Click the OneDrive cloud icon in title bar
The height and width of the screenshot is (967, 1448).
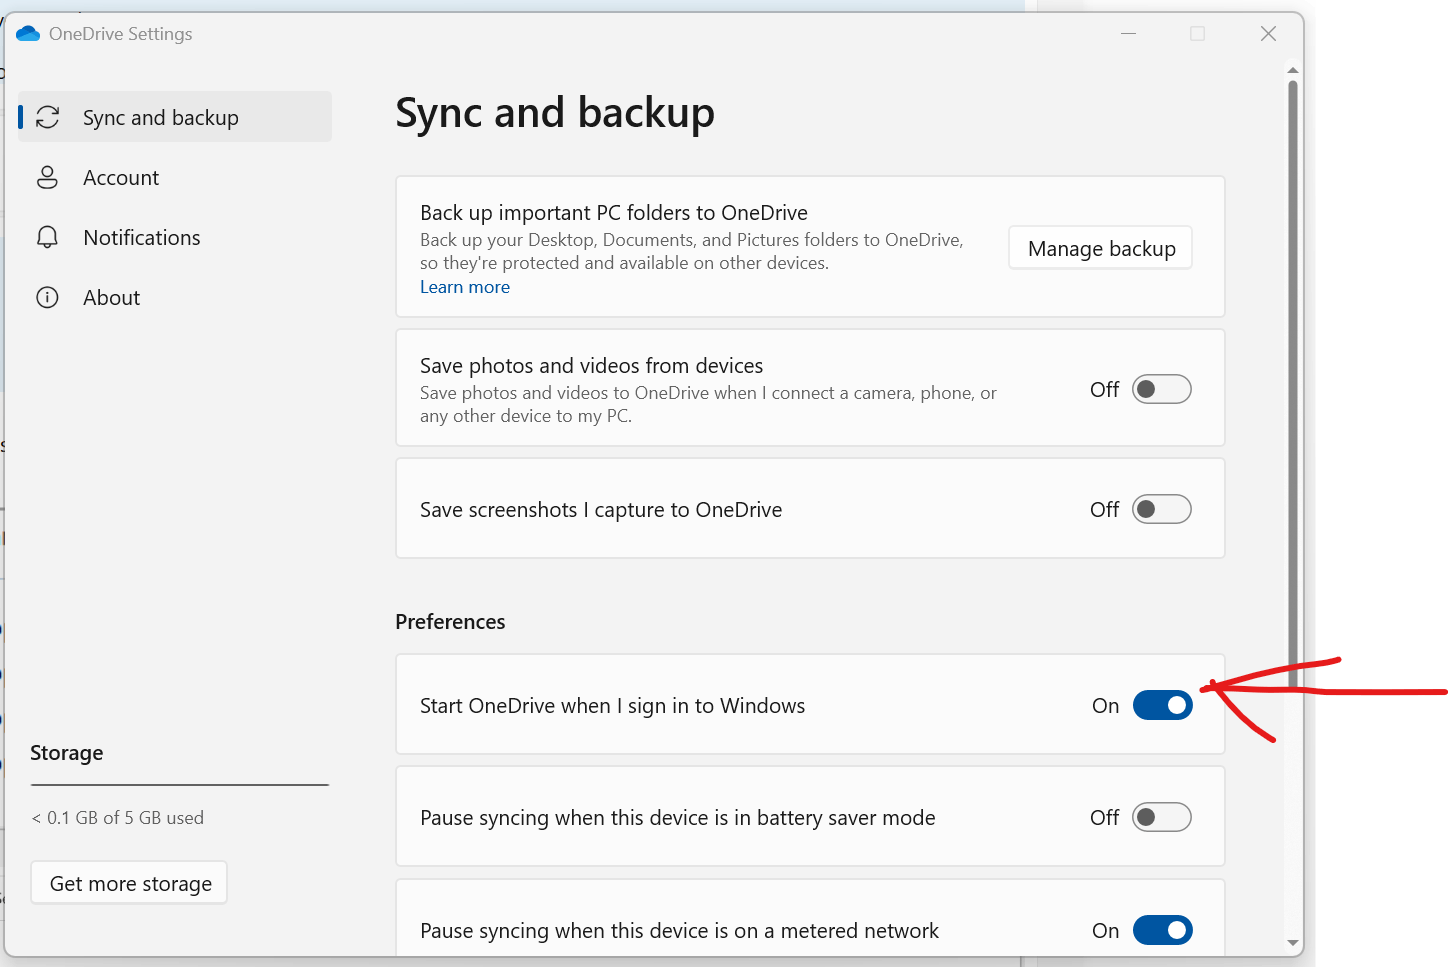pyautogui.click(x=28, y=34)
